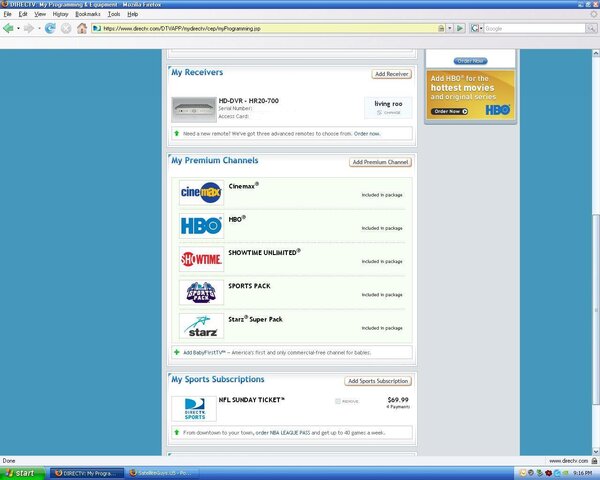600x480 pixels.
Task: Open the View menu
Action: [40, 14]
